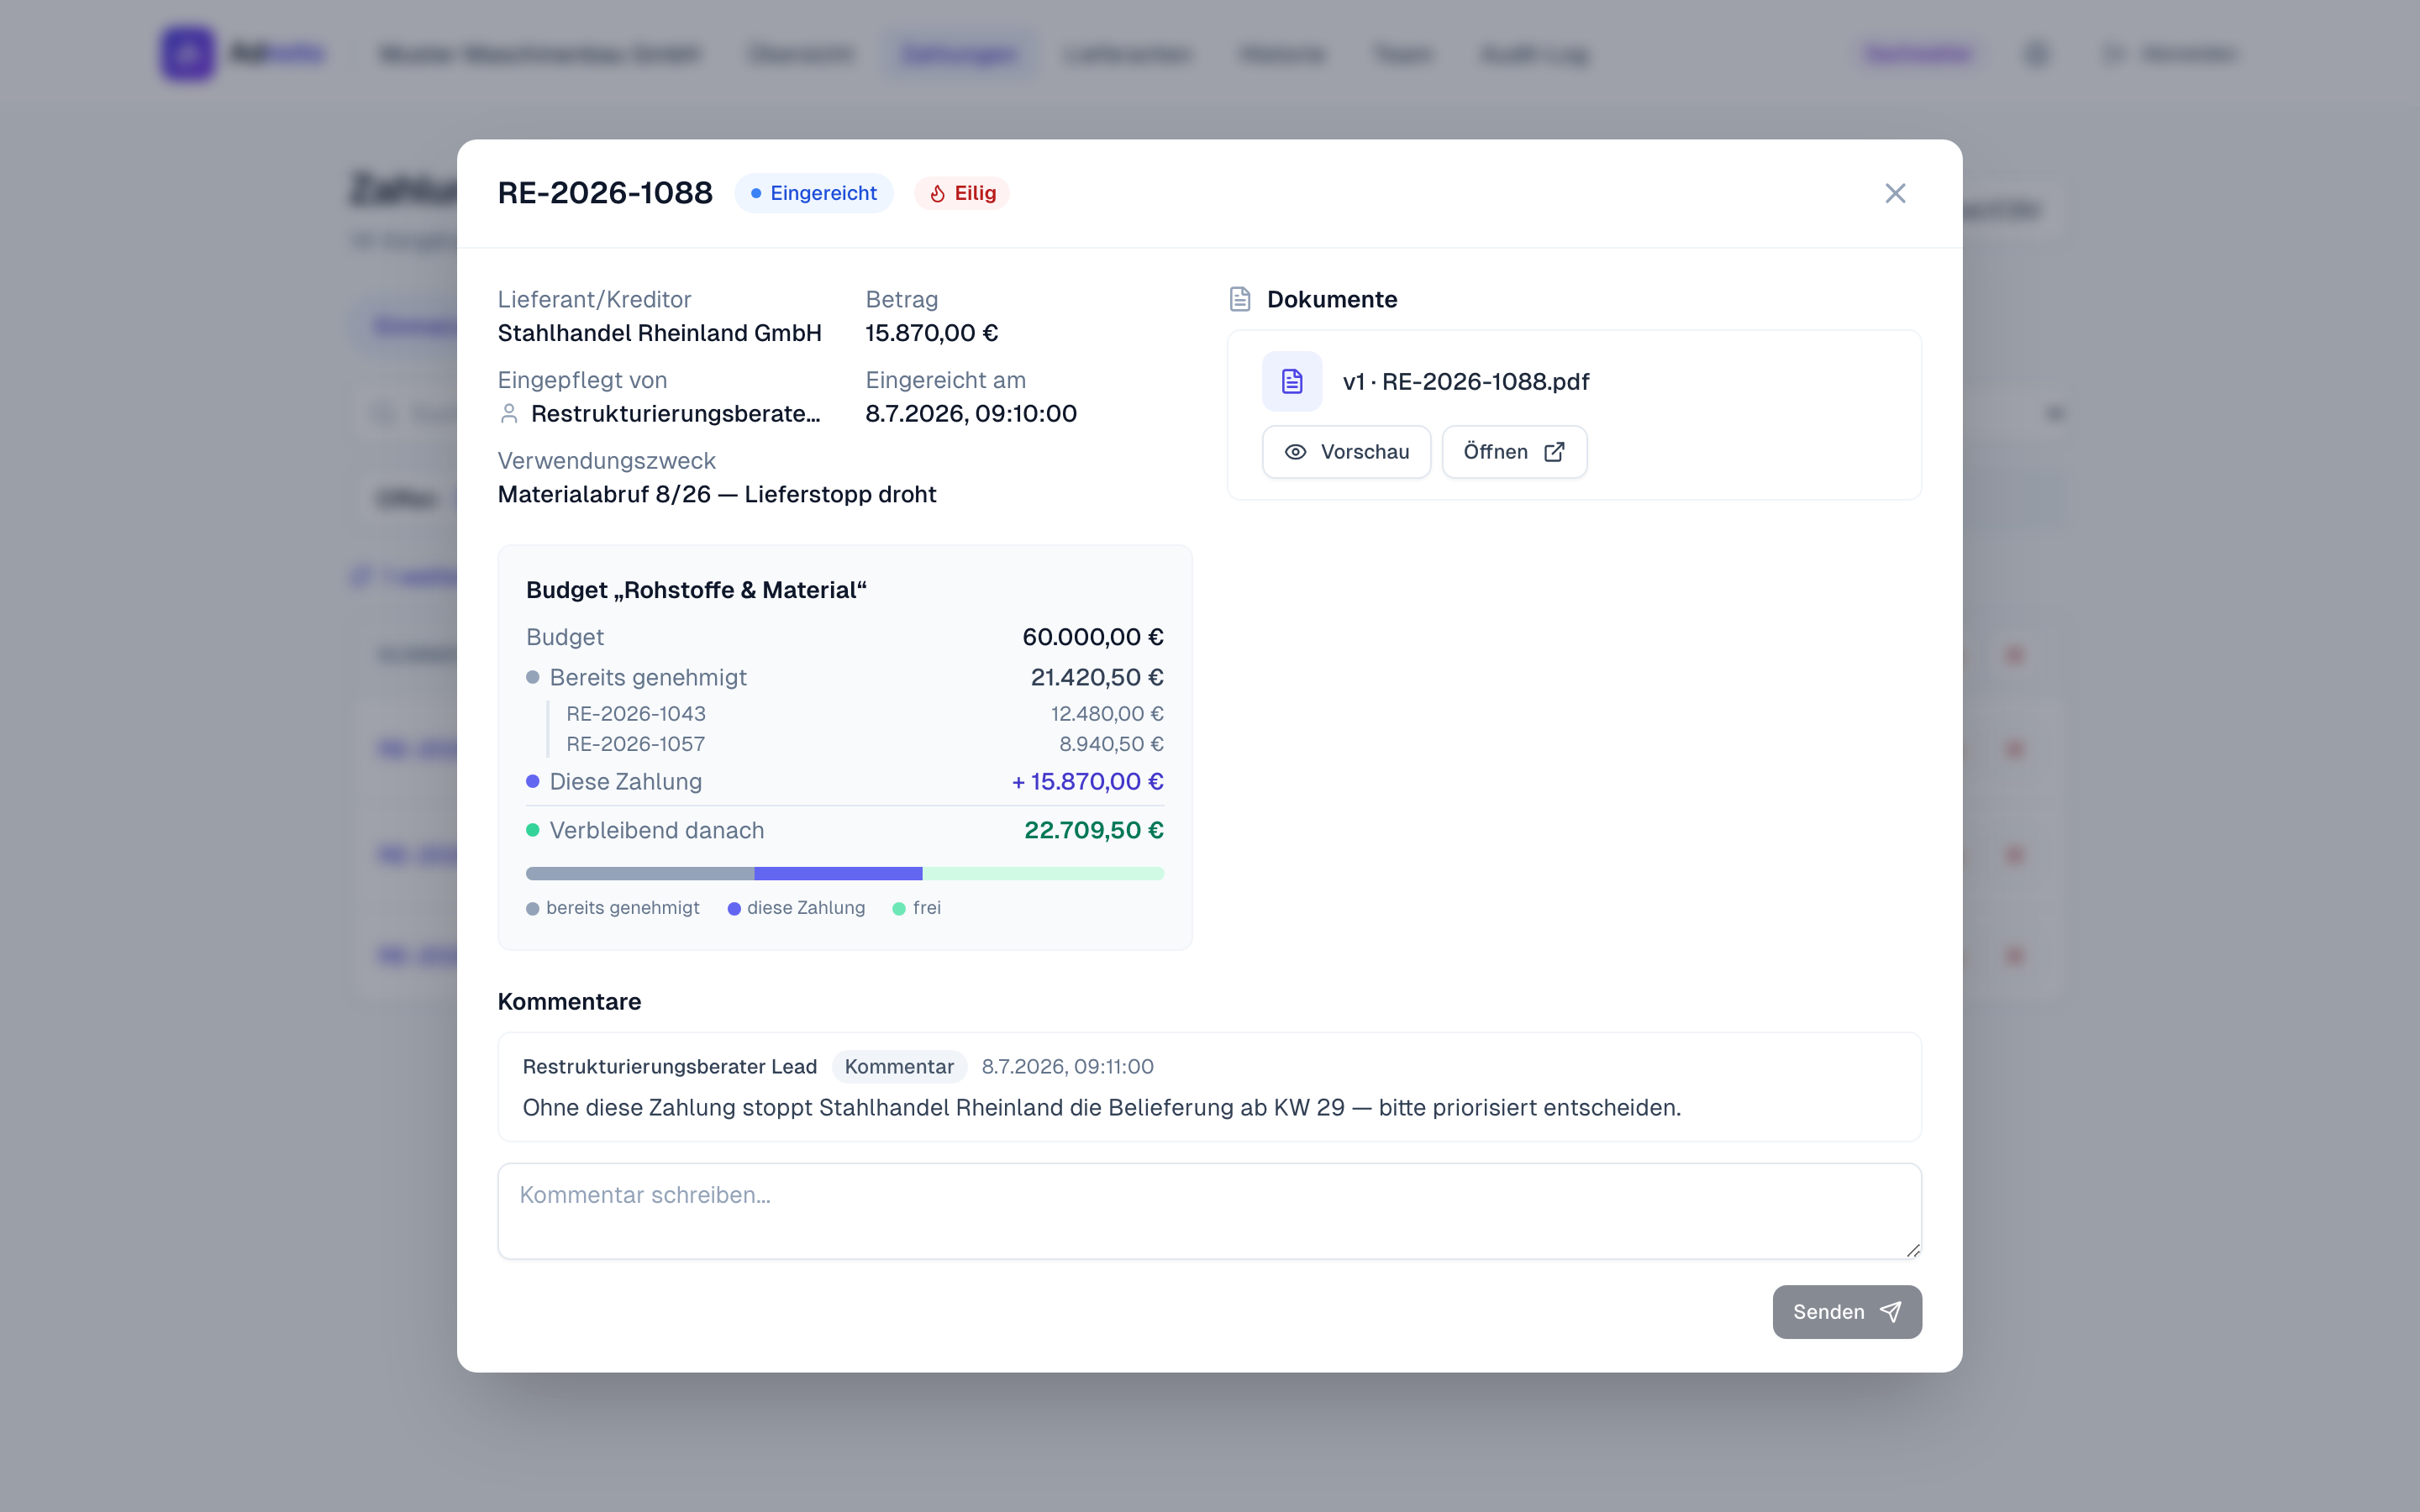This screenshot has width=2420, height=1512.
Task: Click the amount 15.870,00 € under Betrag
Action: pyautogui.click(x=931, y=333)
